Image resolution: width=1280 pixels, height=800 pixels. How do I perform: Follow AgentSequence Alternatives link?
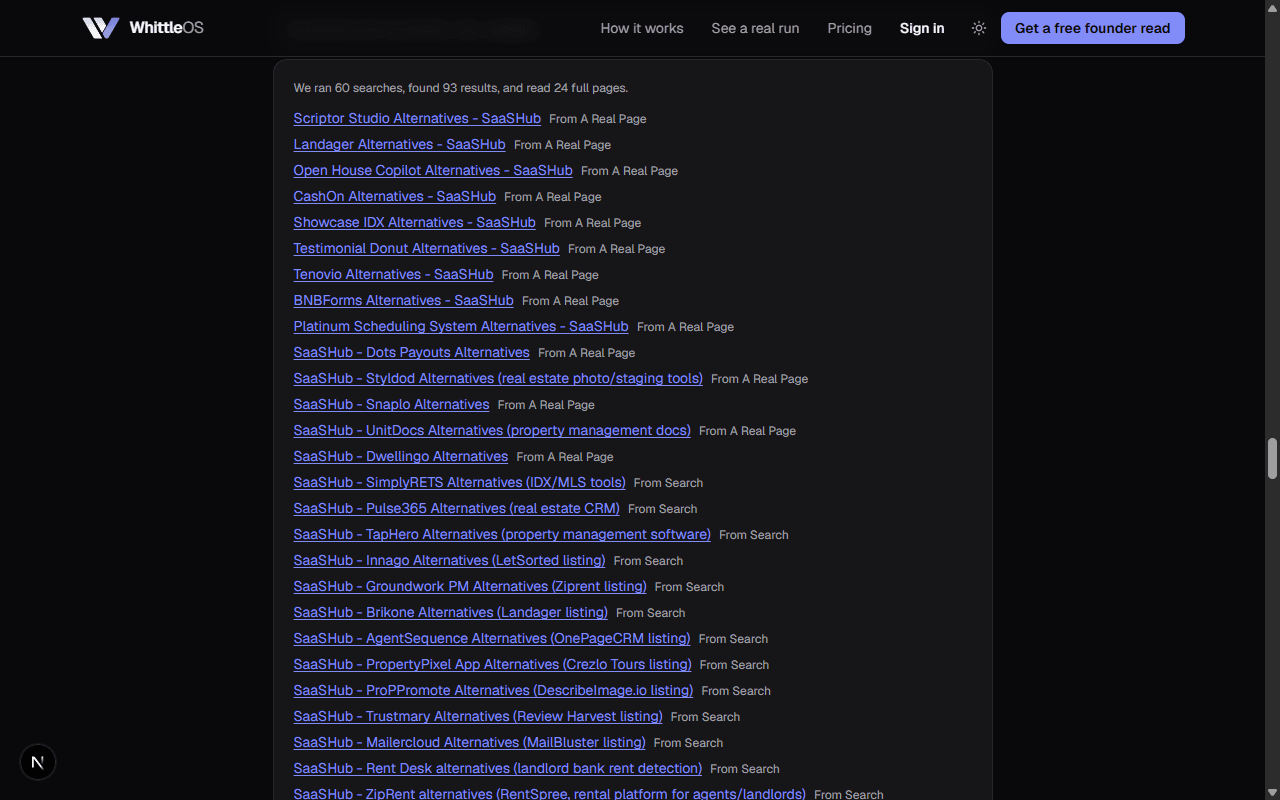pyautogui.click(x=492, y=638)
